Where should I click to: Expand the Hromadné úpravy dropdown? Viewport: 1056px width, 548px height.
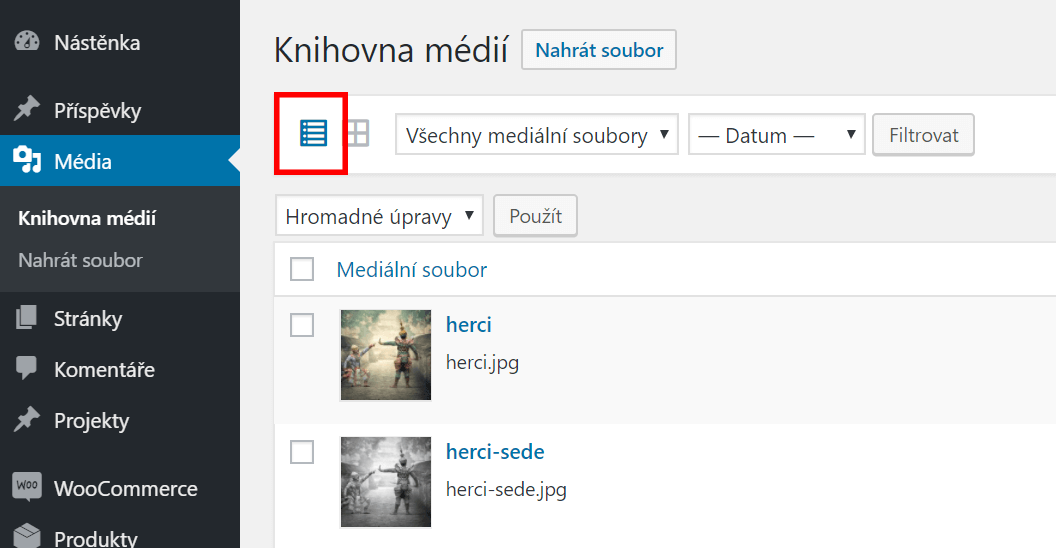[379, 215]
